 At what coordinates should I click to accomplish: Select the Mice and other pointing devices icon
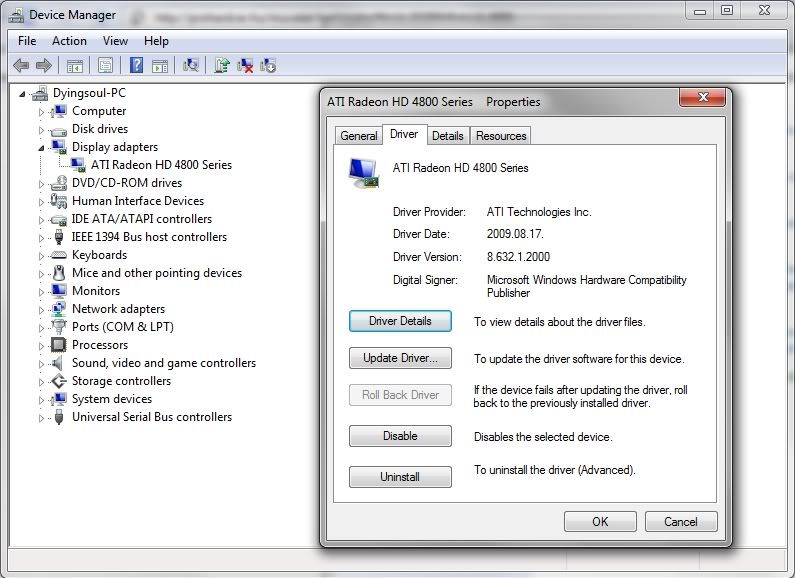coord(59,273)
